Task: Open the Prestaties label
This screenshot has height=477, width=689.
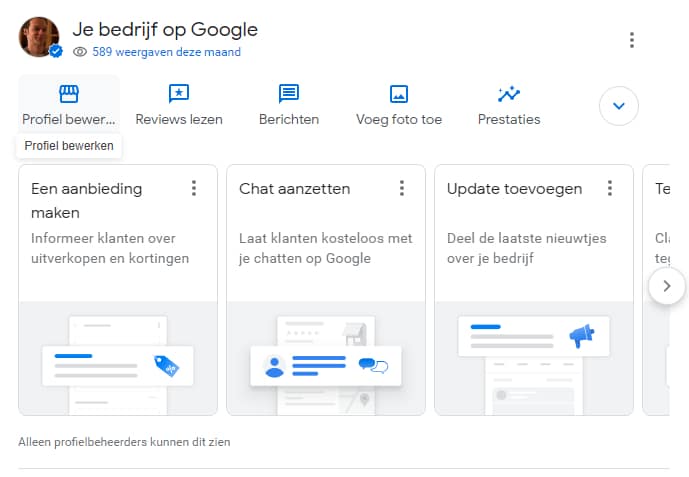Action: click(509, 119)
